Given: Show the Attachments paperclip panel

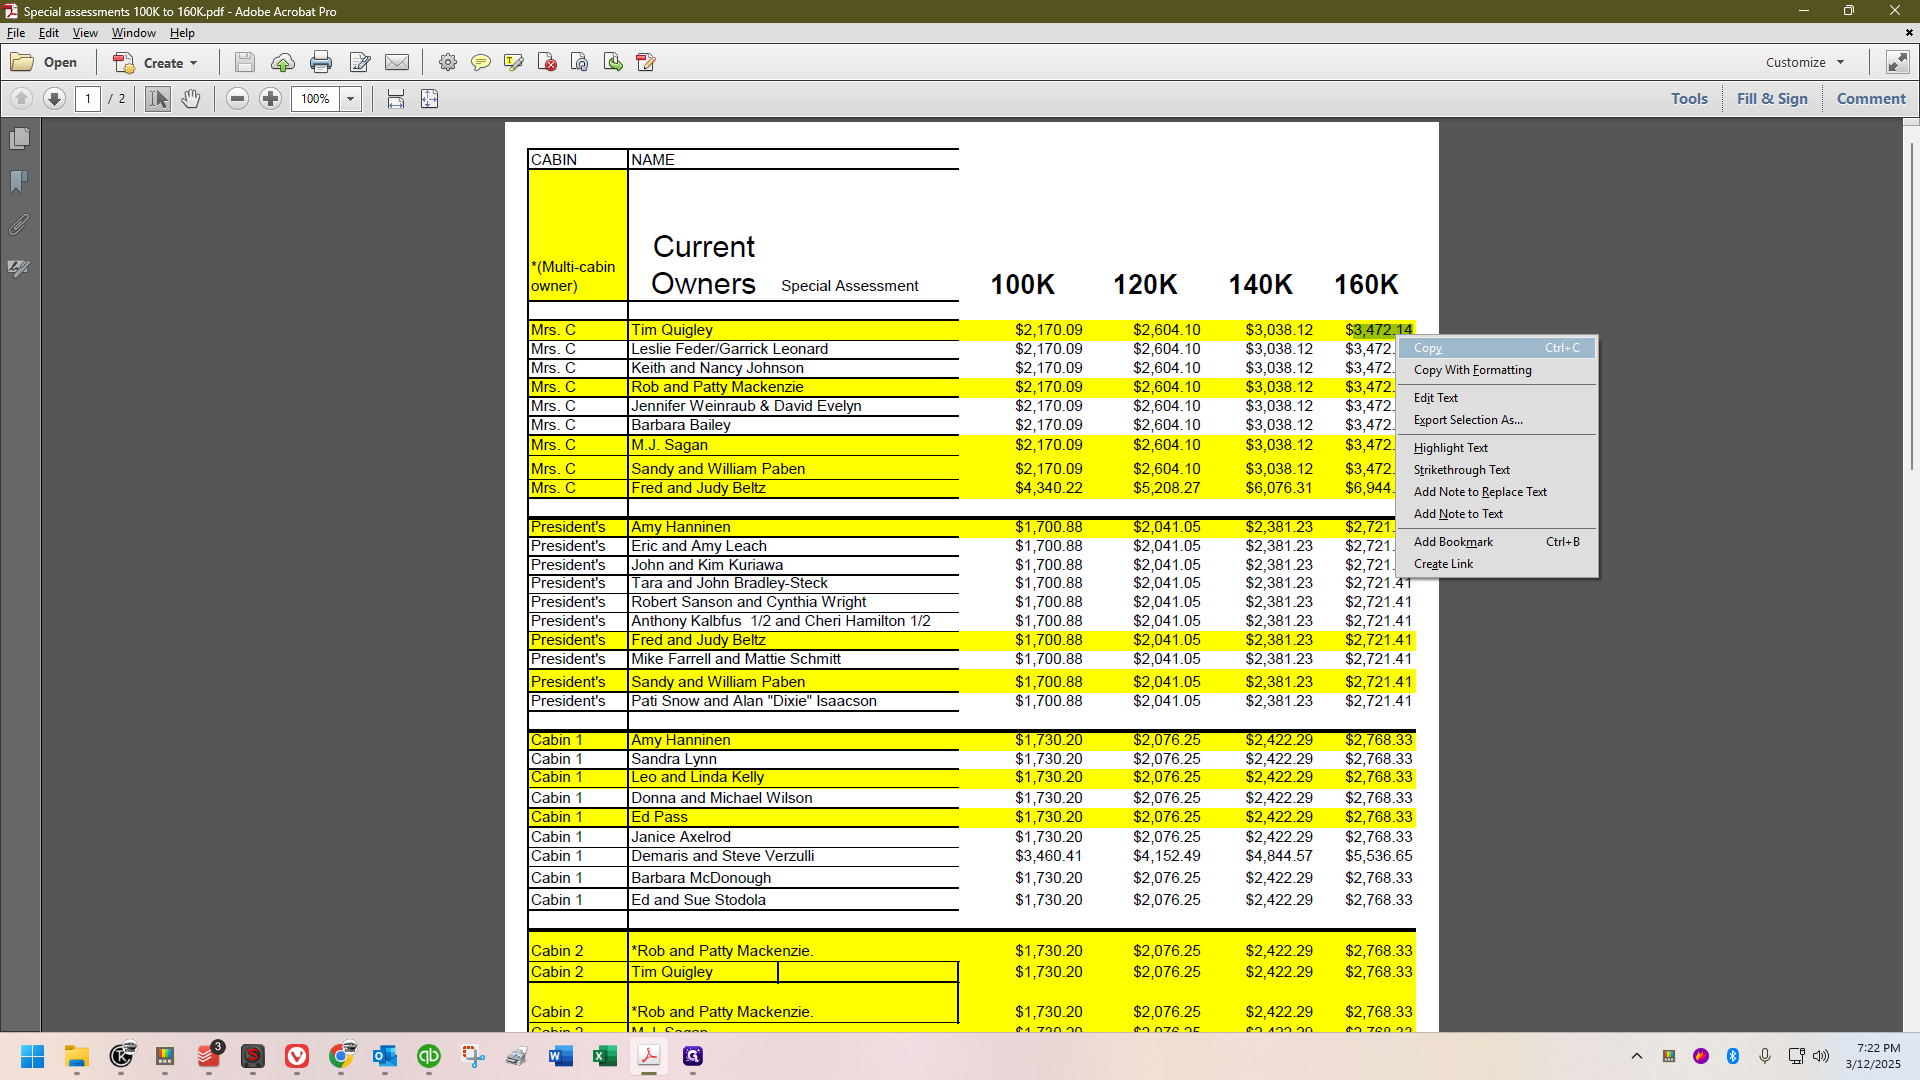Looking at the screenshot, I should click(x=19, y=225).
